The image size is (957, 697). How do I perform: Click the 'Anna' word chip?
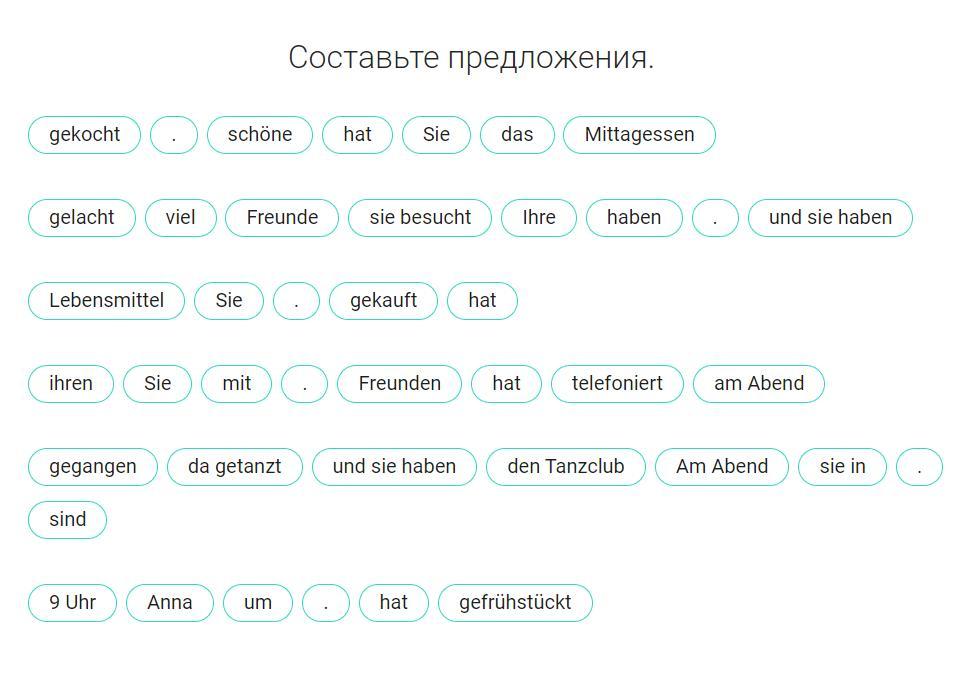pyautogui.click(x=170, y=603)
